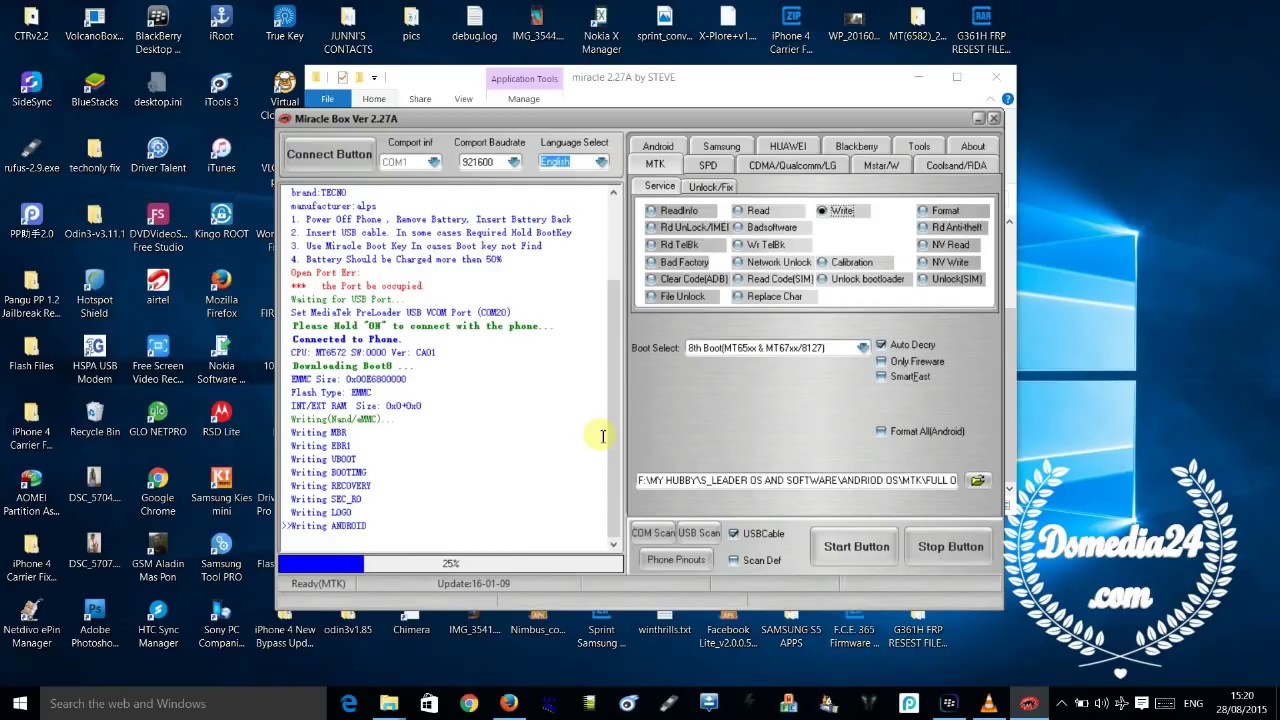
Task: Open the GSM Aladin Mas Pon icon
Action: coord(158,558)
